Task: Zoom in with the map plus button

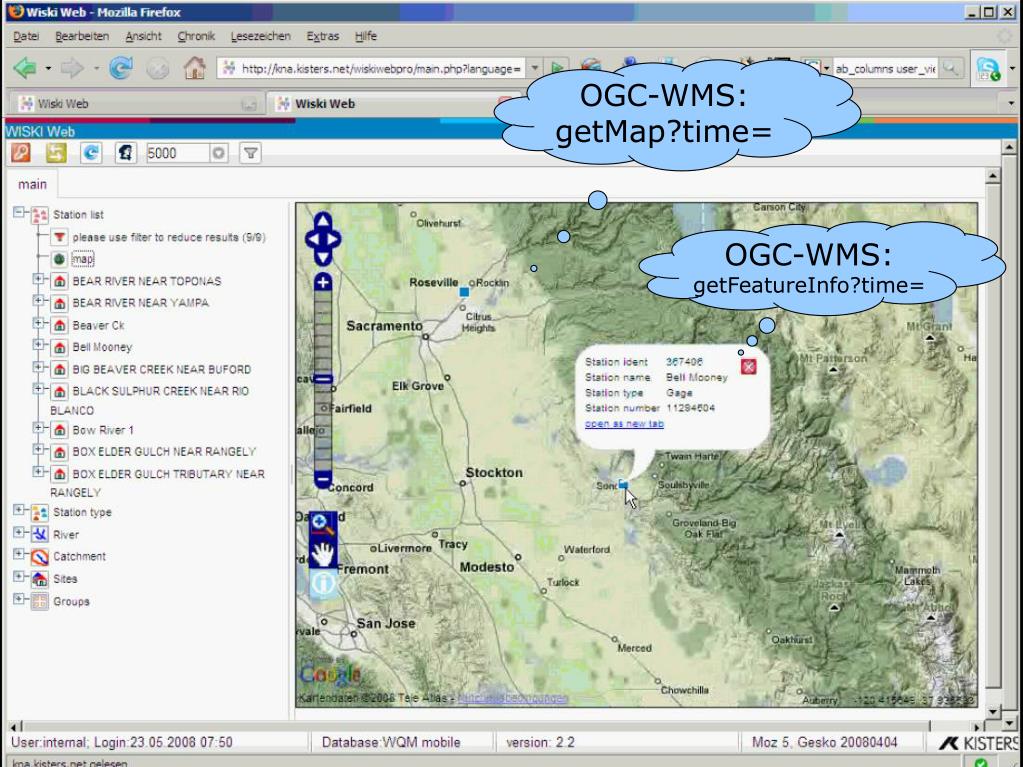Action: click(323, 282)
